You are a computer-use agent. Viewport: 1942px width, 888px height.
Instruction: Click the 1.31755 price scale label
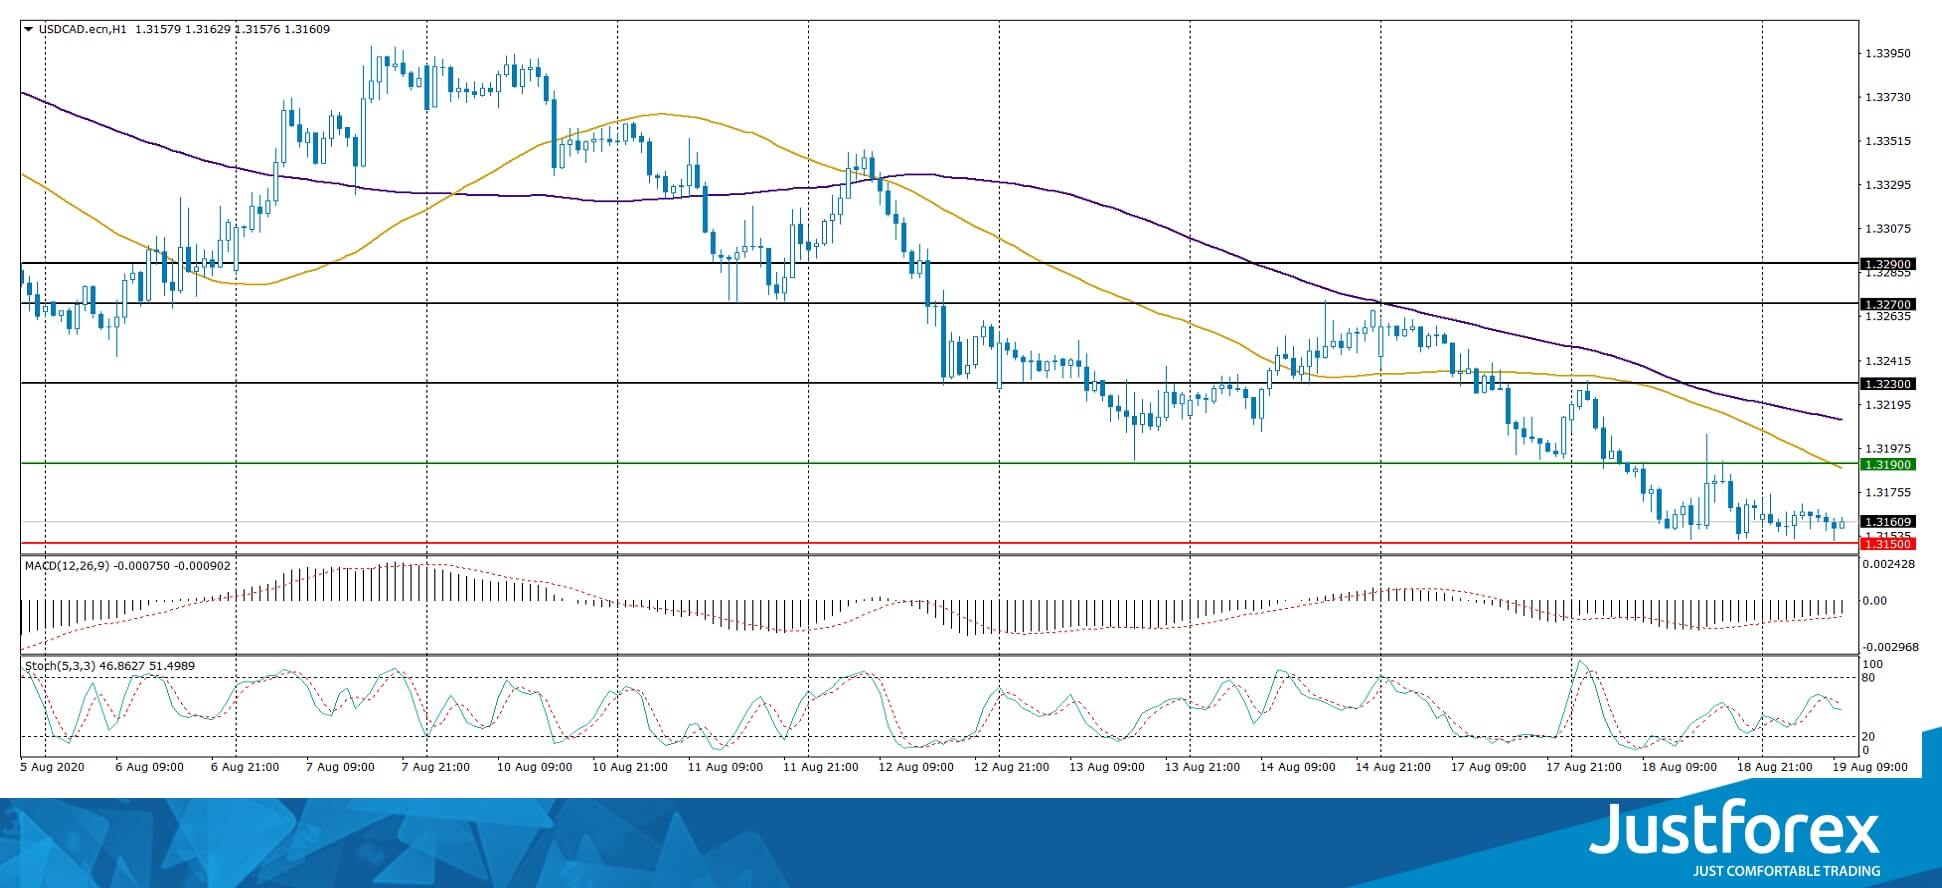tap(1889, 493)
